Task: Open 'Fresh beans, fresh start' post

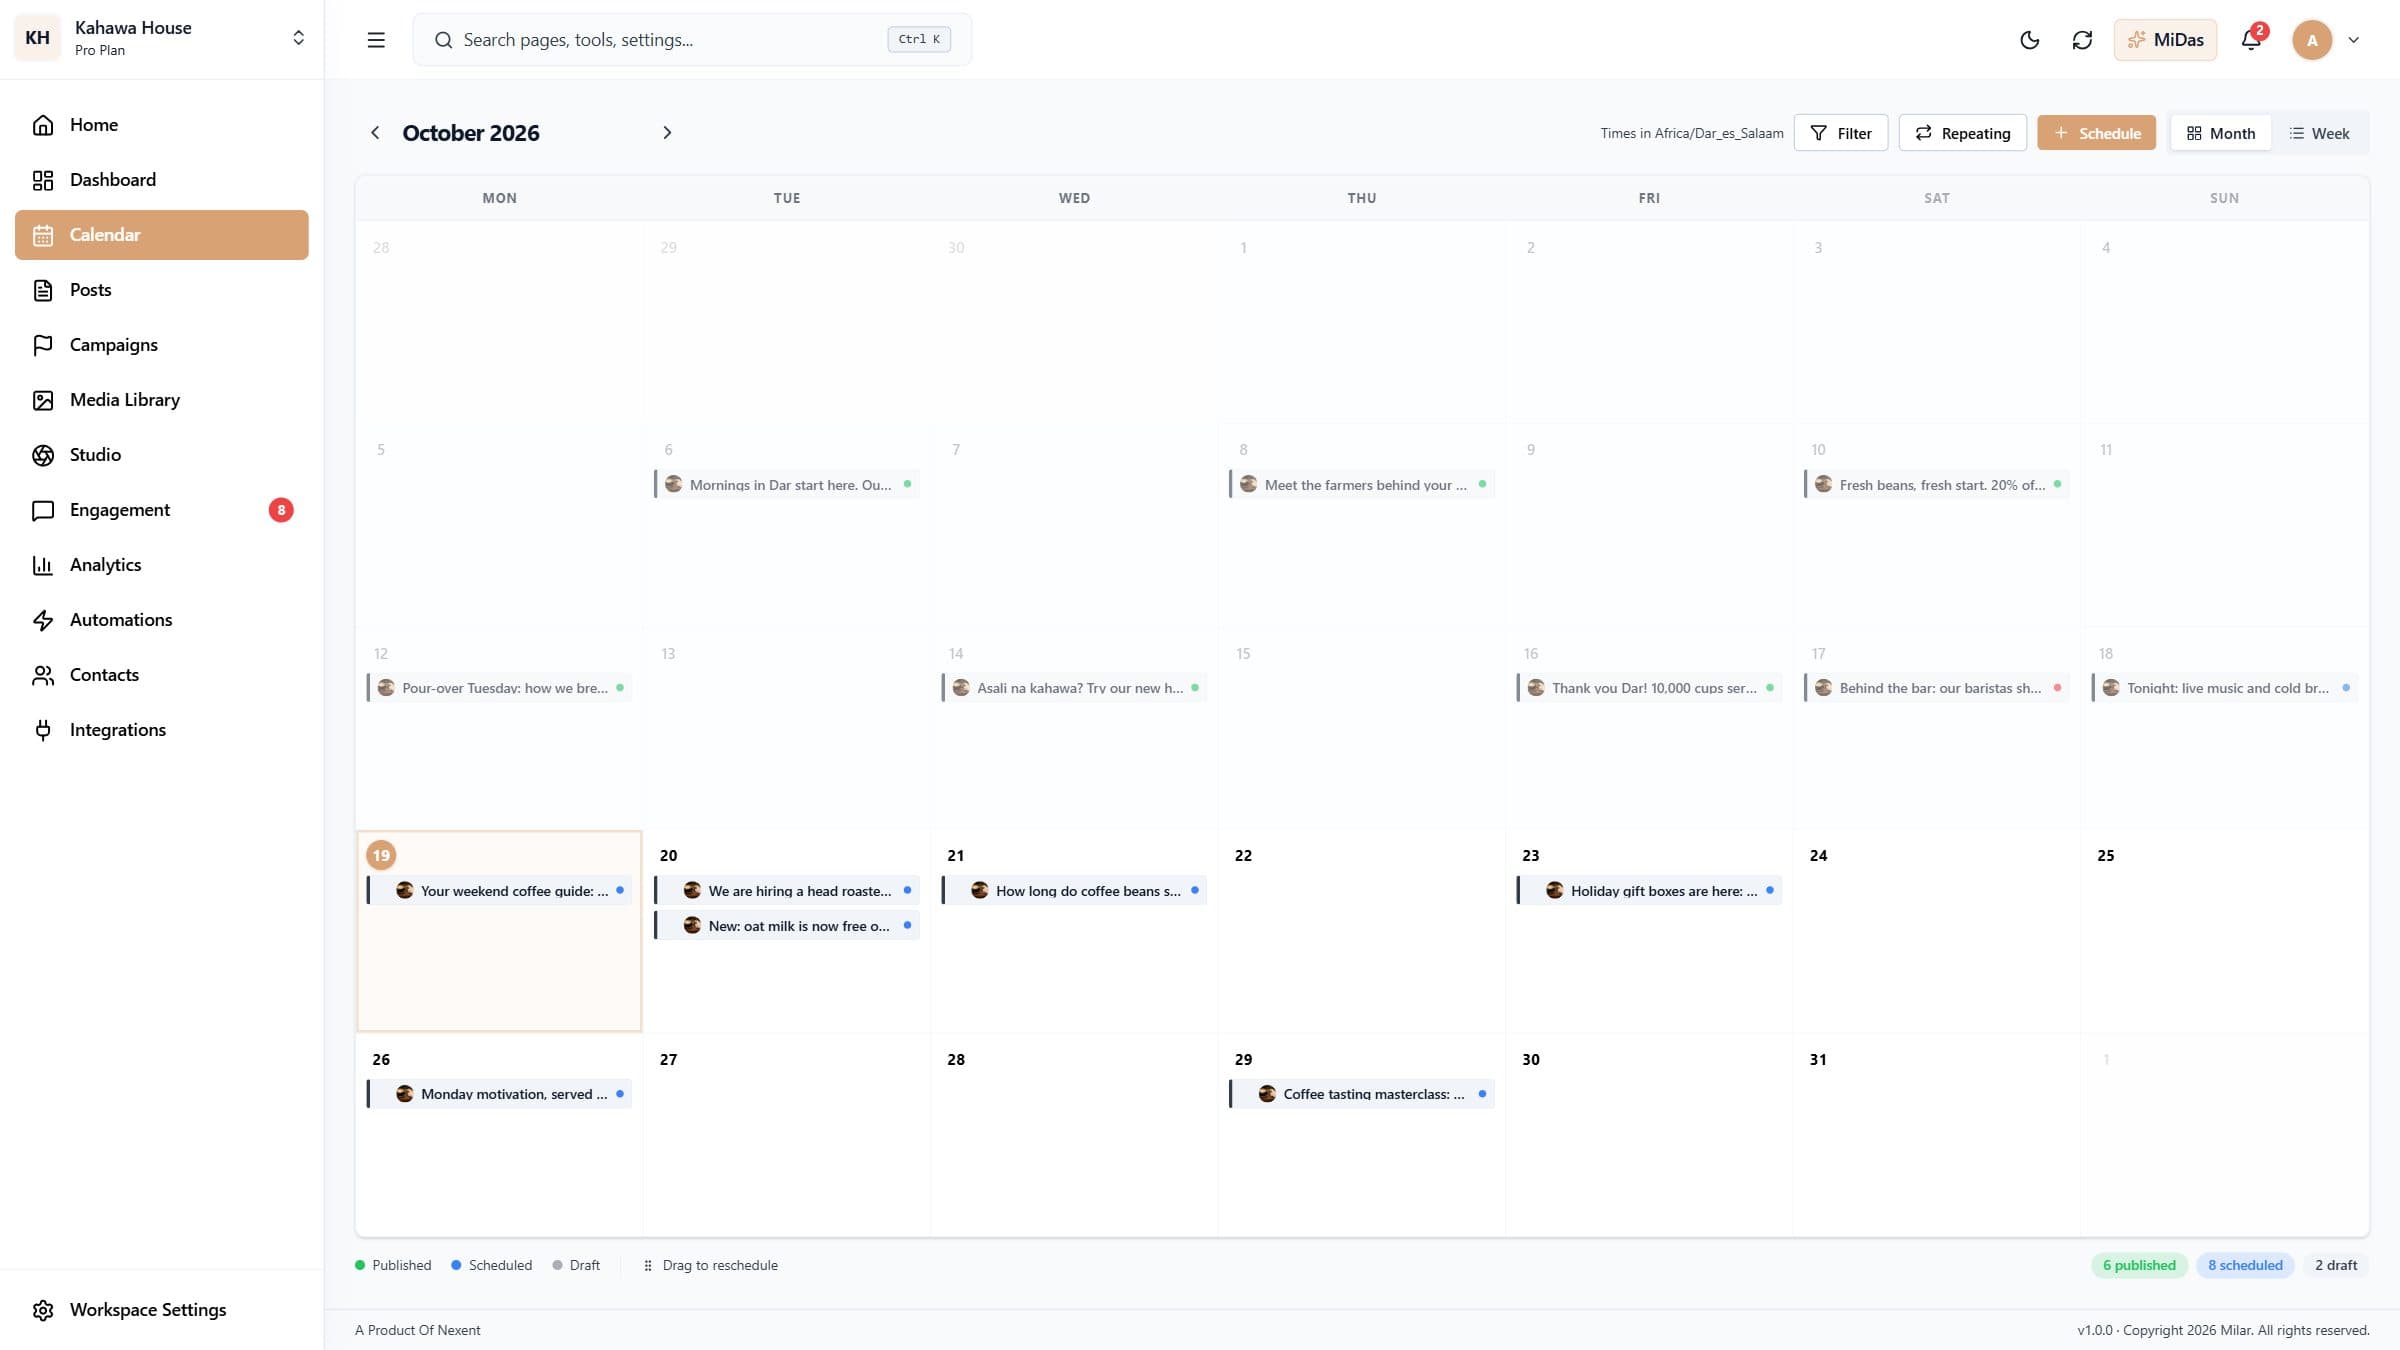Action: pyautogui.click(x=1937, y=484)
